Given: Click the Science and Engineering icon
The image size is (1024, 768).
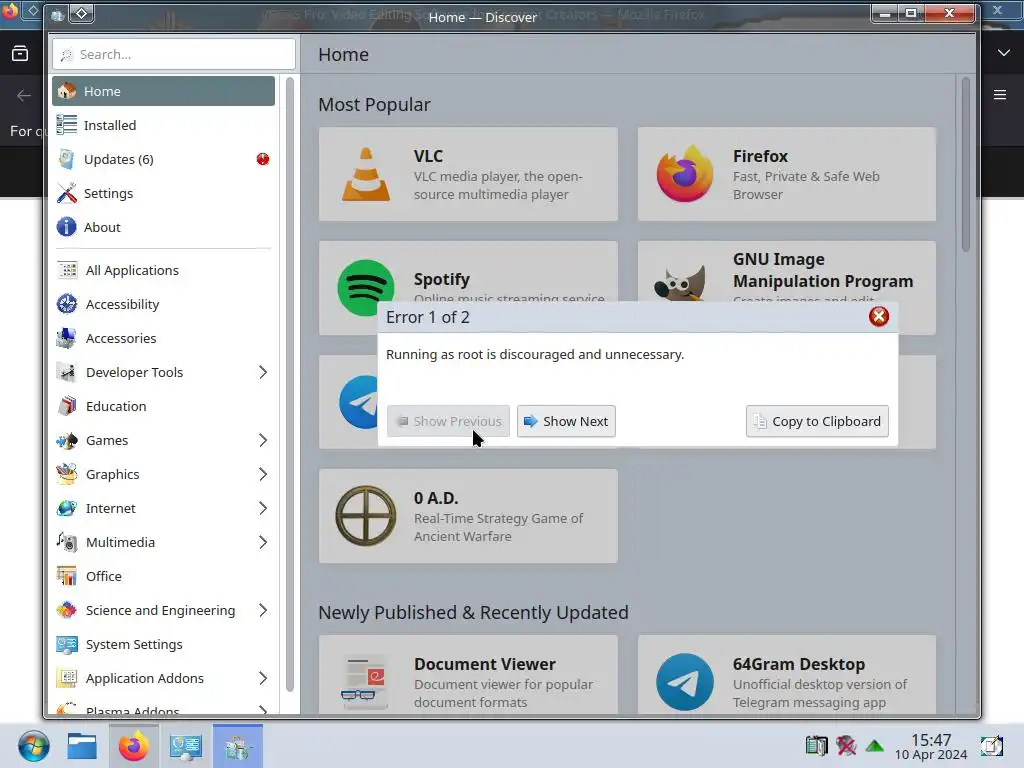Looking at the screenshot, I should (x=67, y=609).
